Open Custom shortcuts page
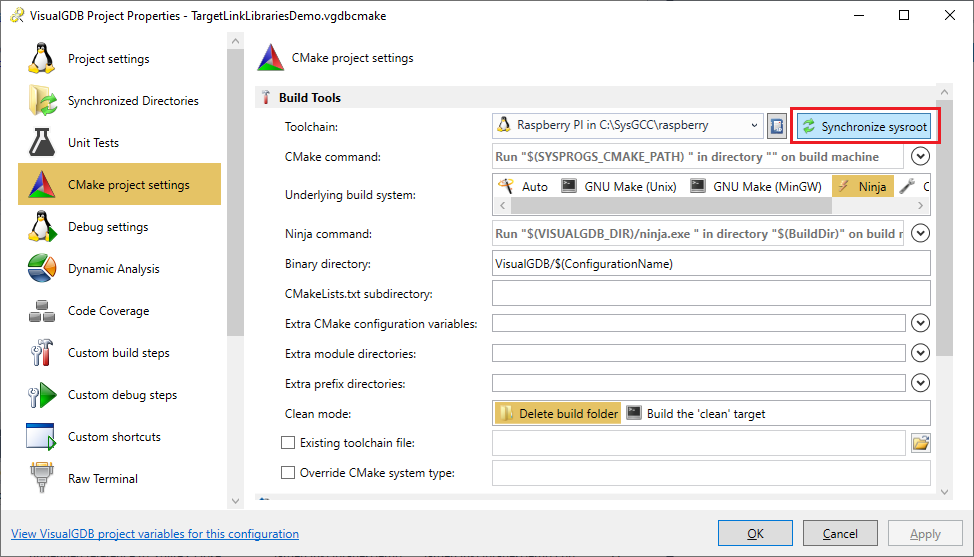 119,437
